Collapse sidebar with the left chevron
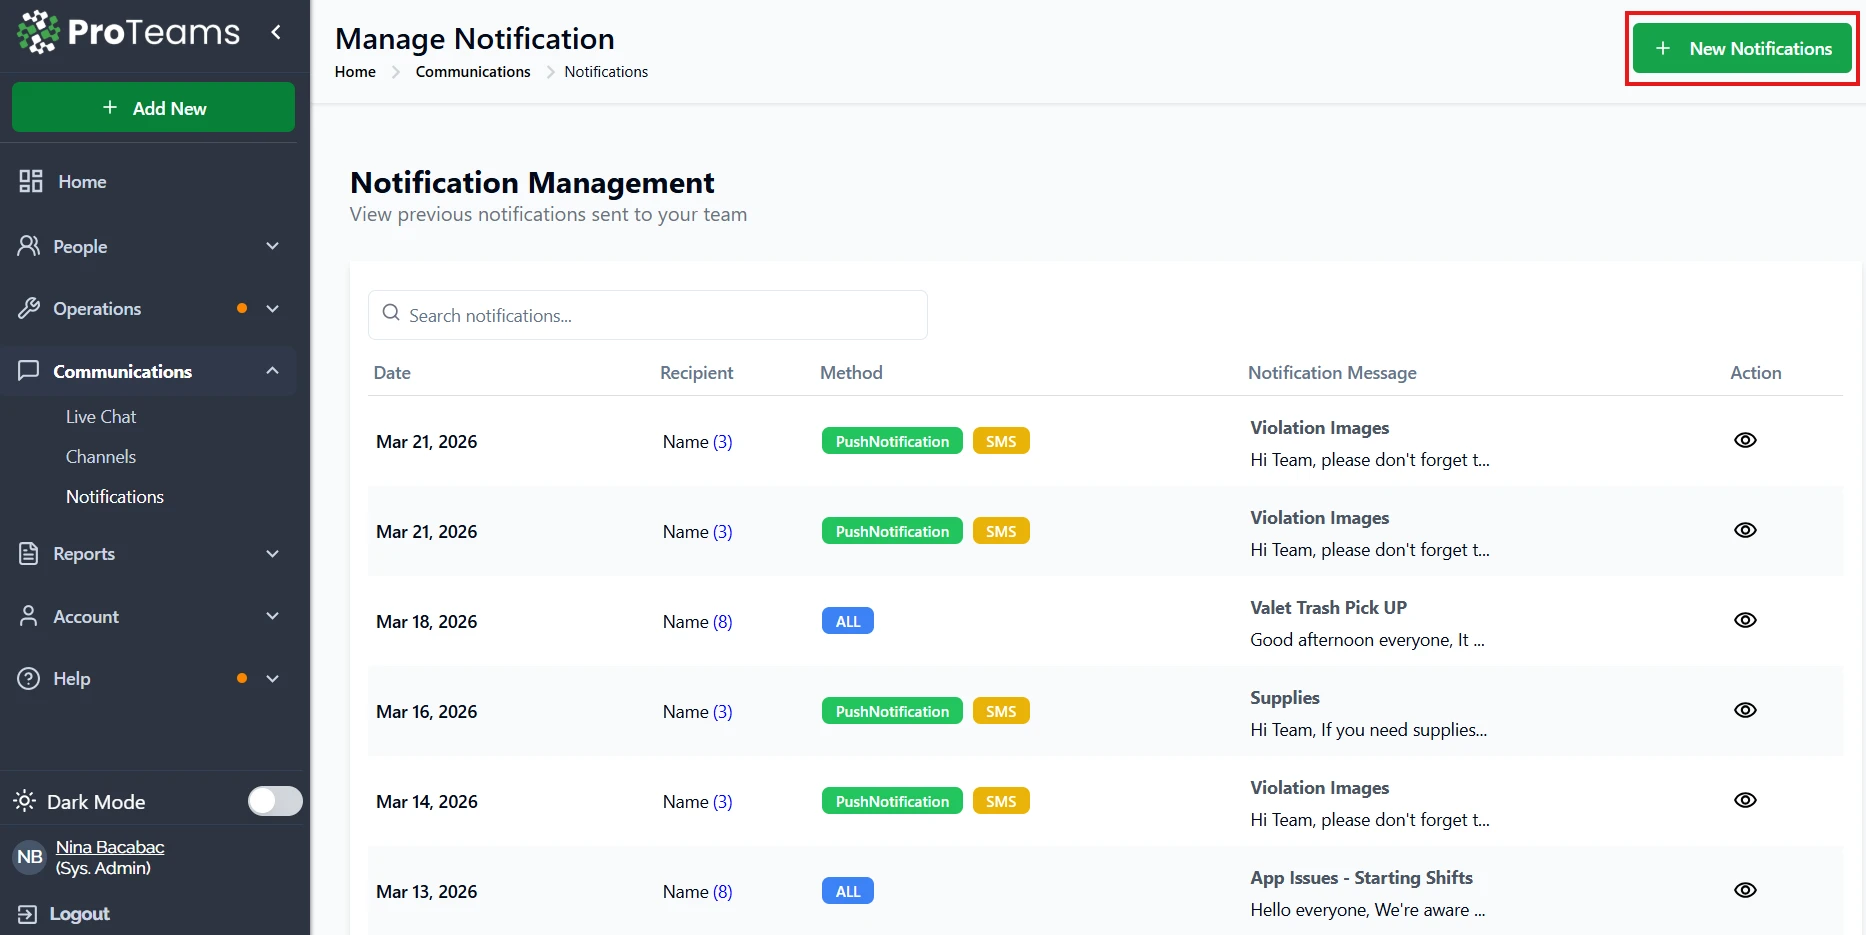The width and height of the screenshot is (1866, 935). click(276, 33)
